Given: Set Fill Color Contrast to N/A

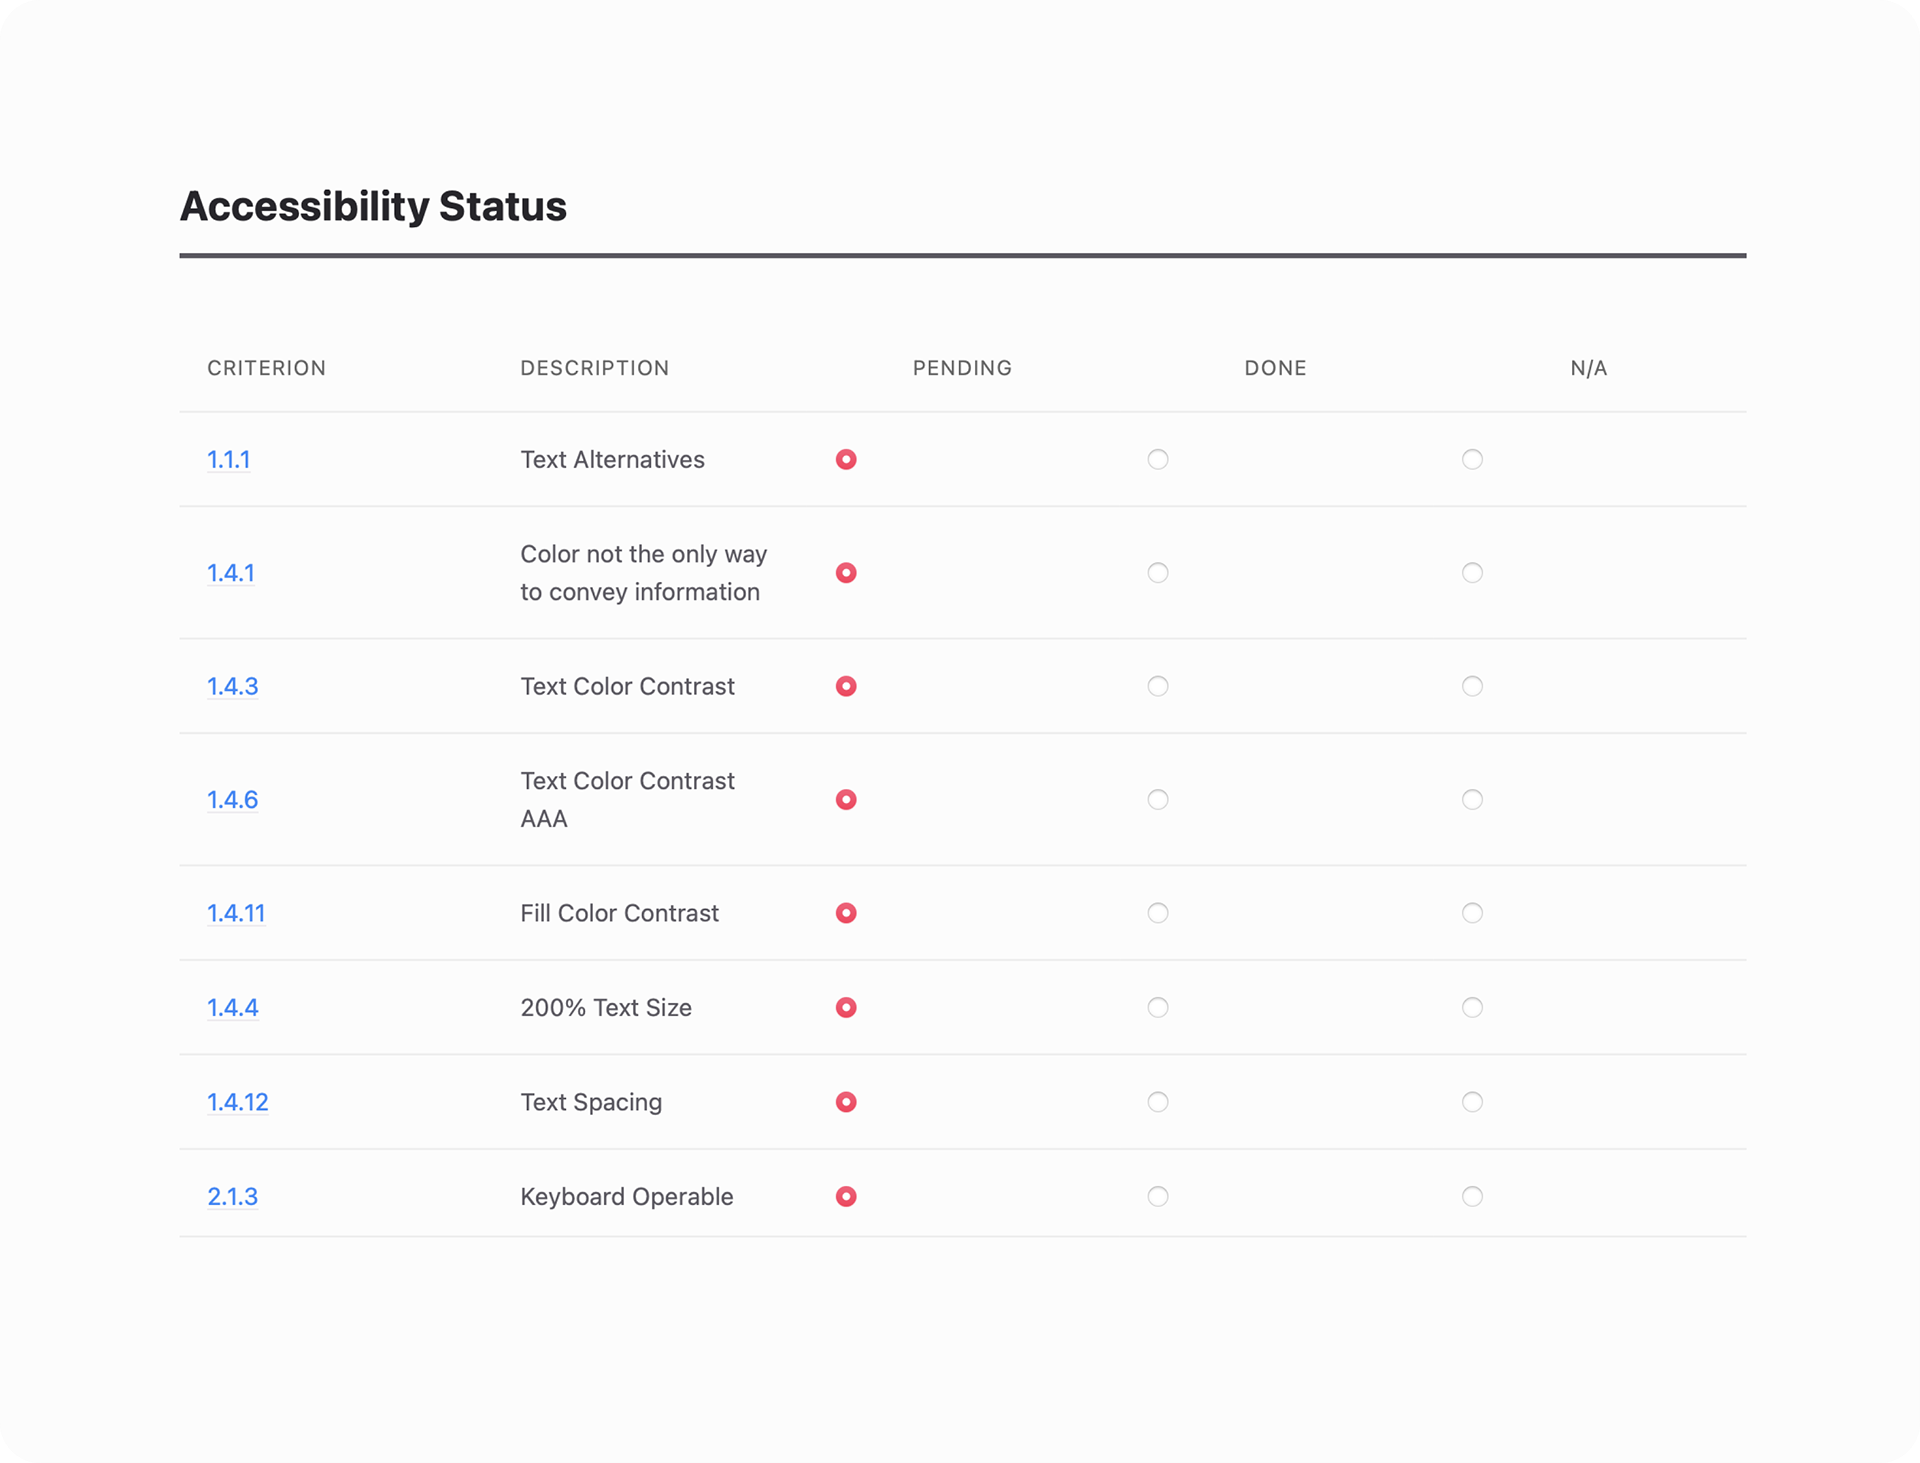Looking at the screenshot, I should pos(1472,913).
